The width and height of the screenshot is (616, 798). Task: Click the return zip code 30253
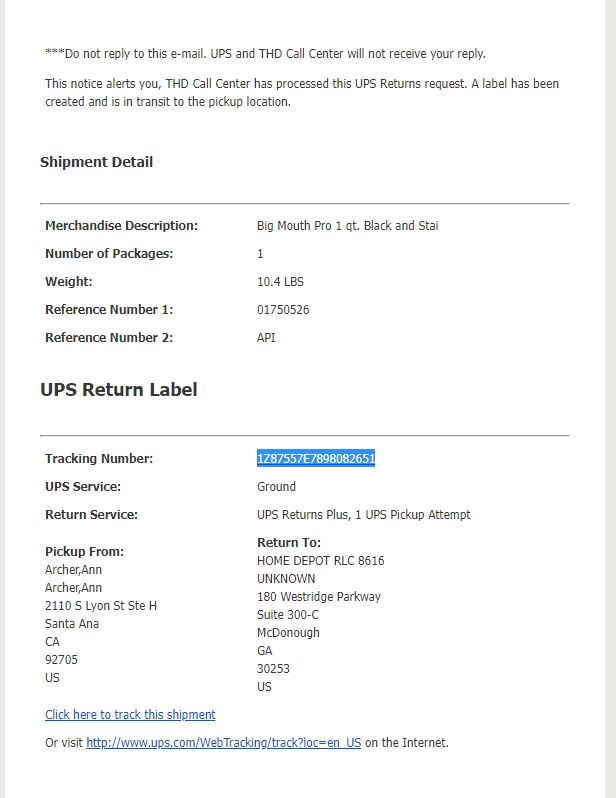pos(273,669)
